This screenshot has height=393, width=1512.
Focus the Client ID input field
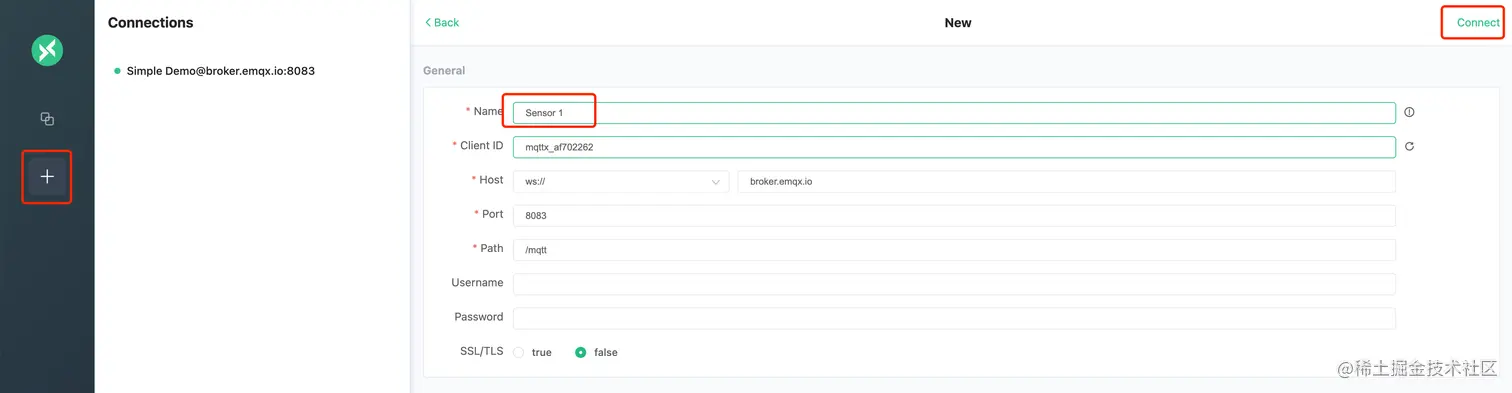954,147
